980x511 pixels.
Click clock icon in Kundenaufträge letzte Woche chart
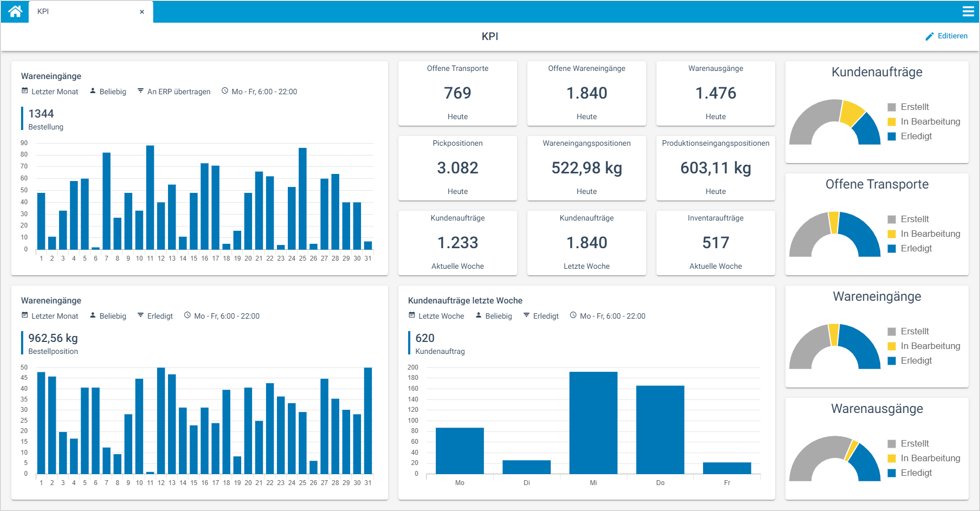point(574,316)
